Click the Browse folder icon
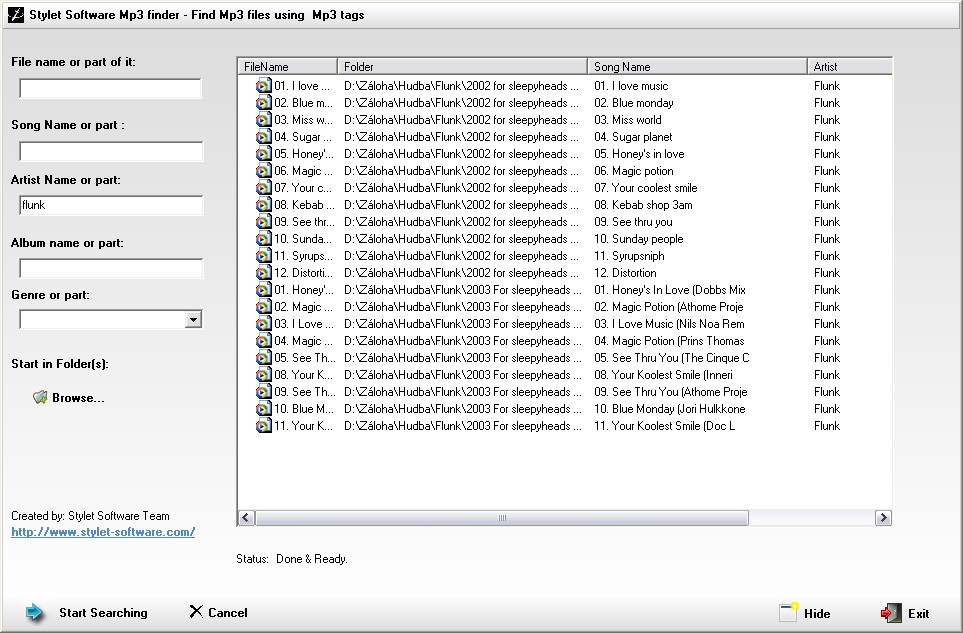The image size is (963, 633). pos(40,398)
